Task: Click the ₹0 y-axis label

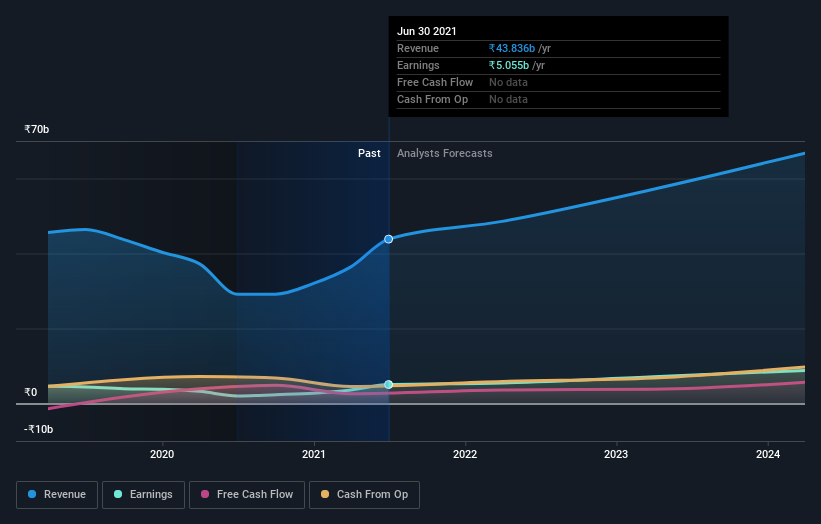Action: point(31,392)
